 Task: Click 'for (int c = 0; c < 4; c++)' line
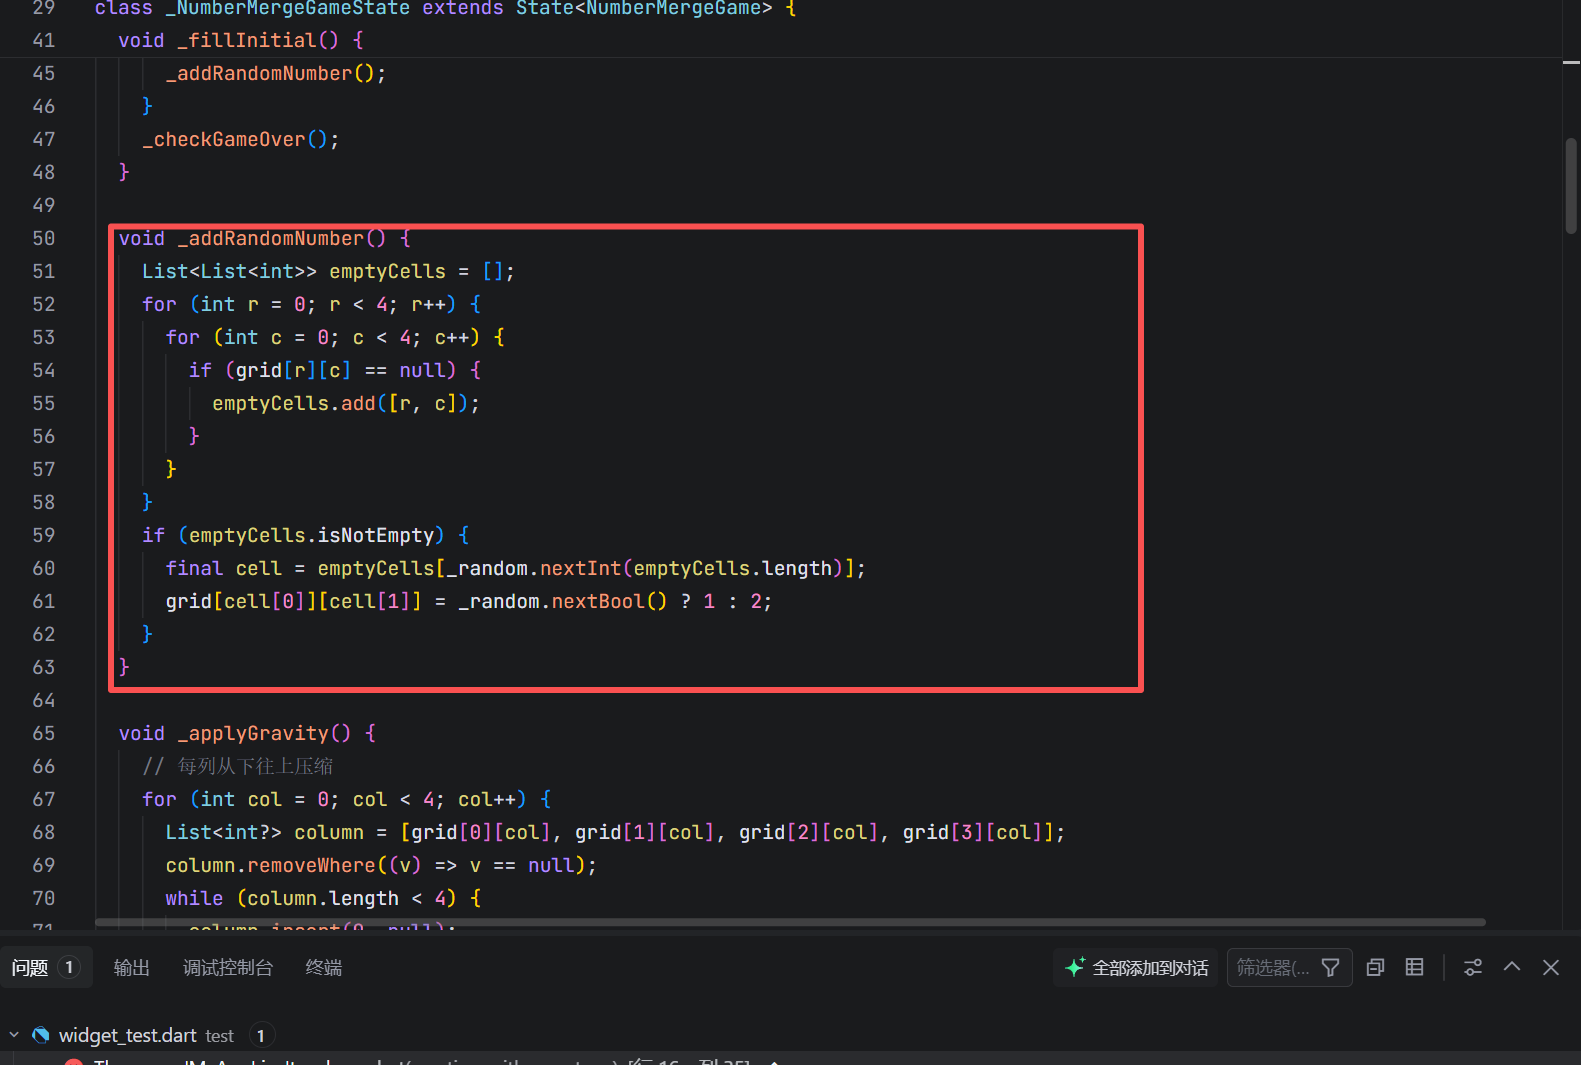335,337
